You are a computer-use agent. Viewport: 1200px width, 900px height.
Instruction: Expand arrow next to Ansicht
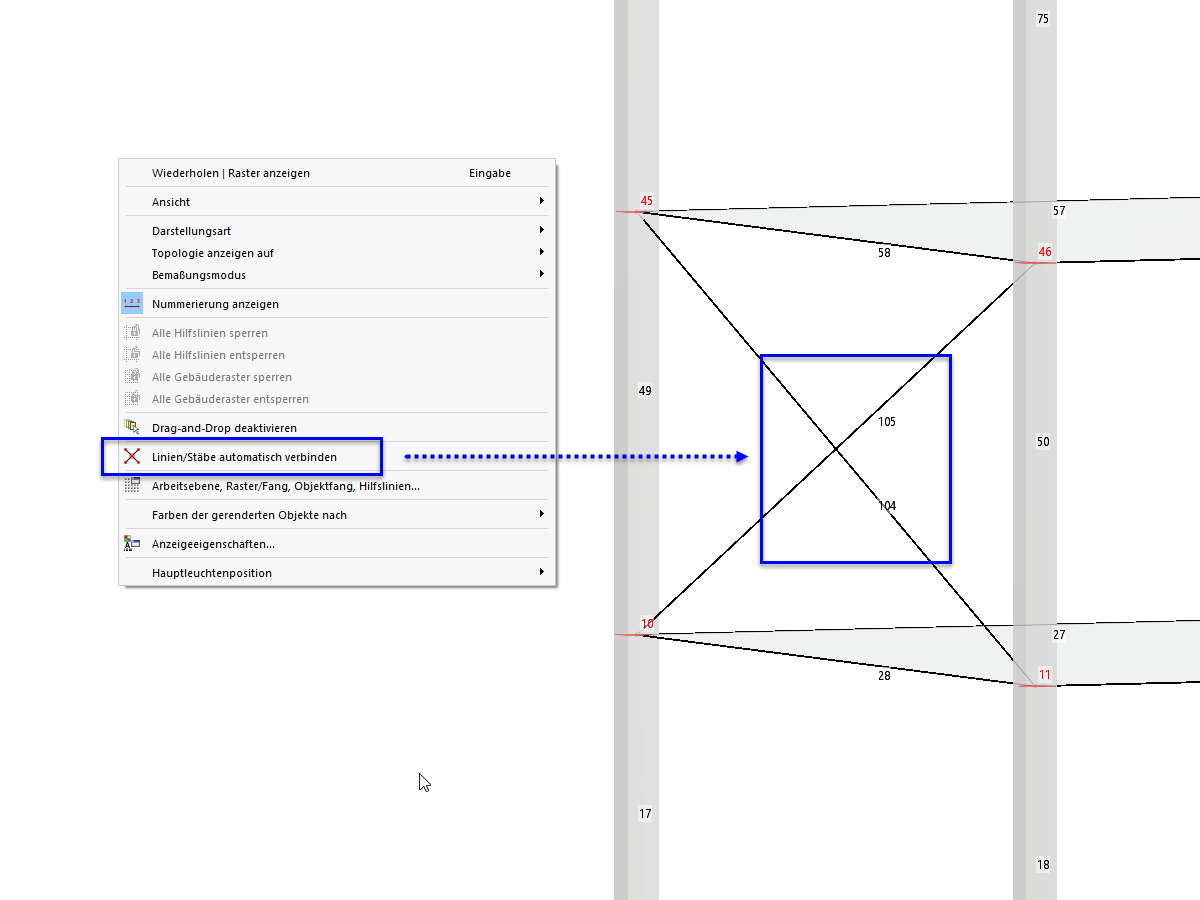coord(541,201)
